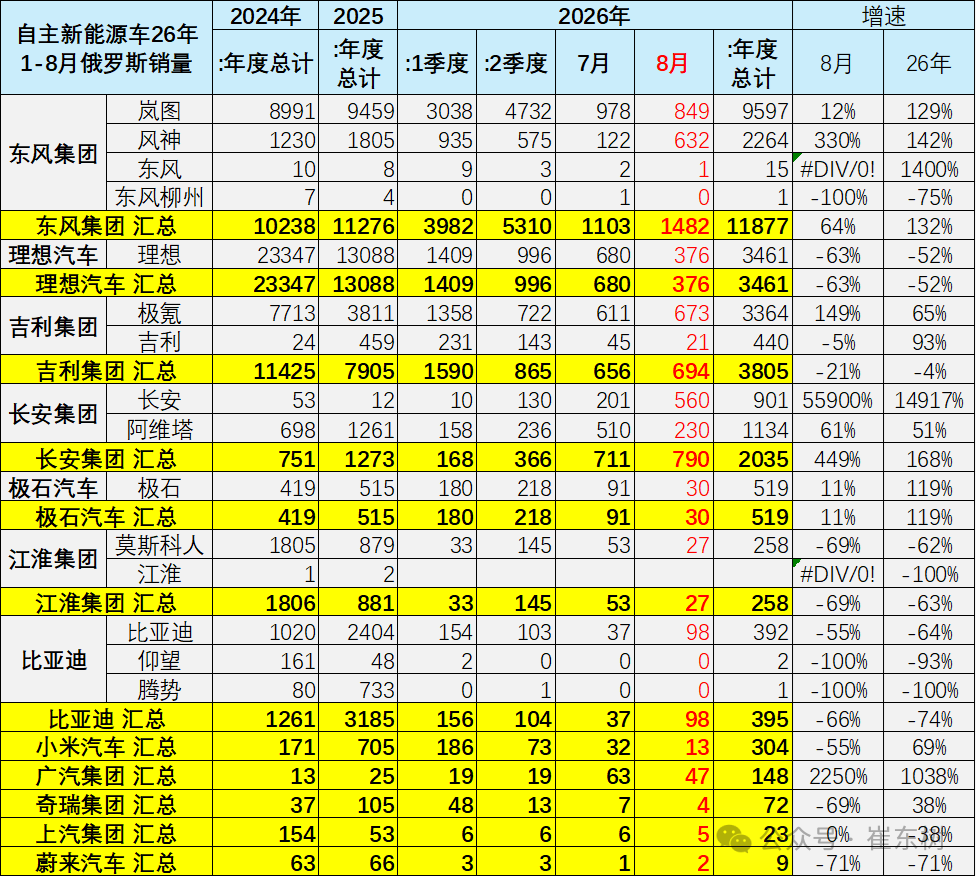Select the 极石汽车 汇总 row label

pos(106,517)
